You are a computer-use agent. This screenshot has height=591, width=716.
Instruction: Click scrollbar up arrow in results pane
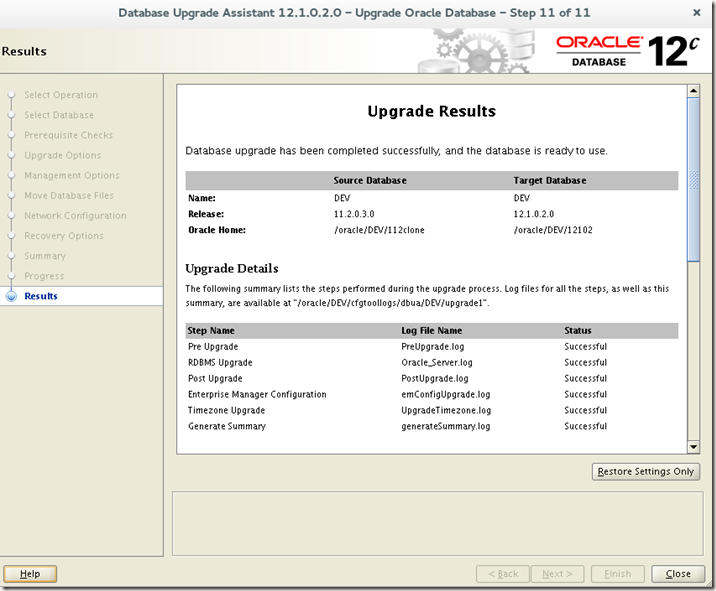tap(693, 90)
